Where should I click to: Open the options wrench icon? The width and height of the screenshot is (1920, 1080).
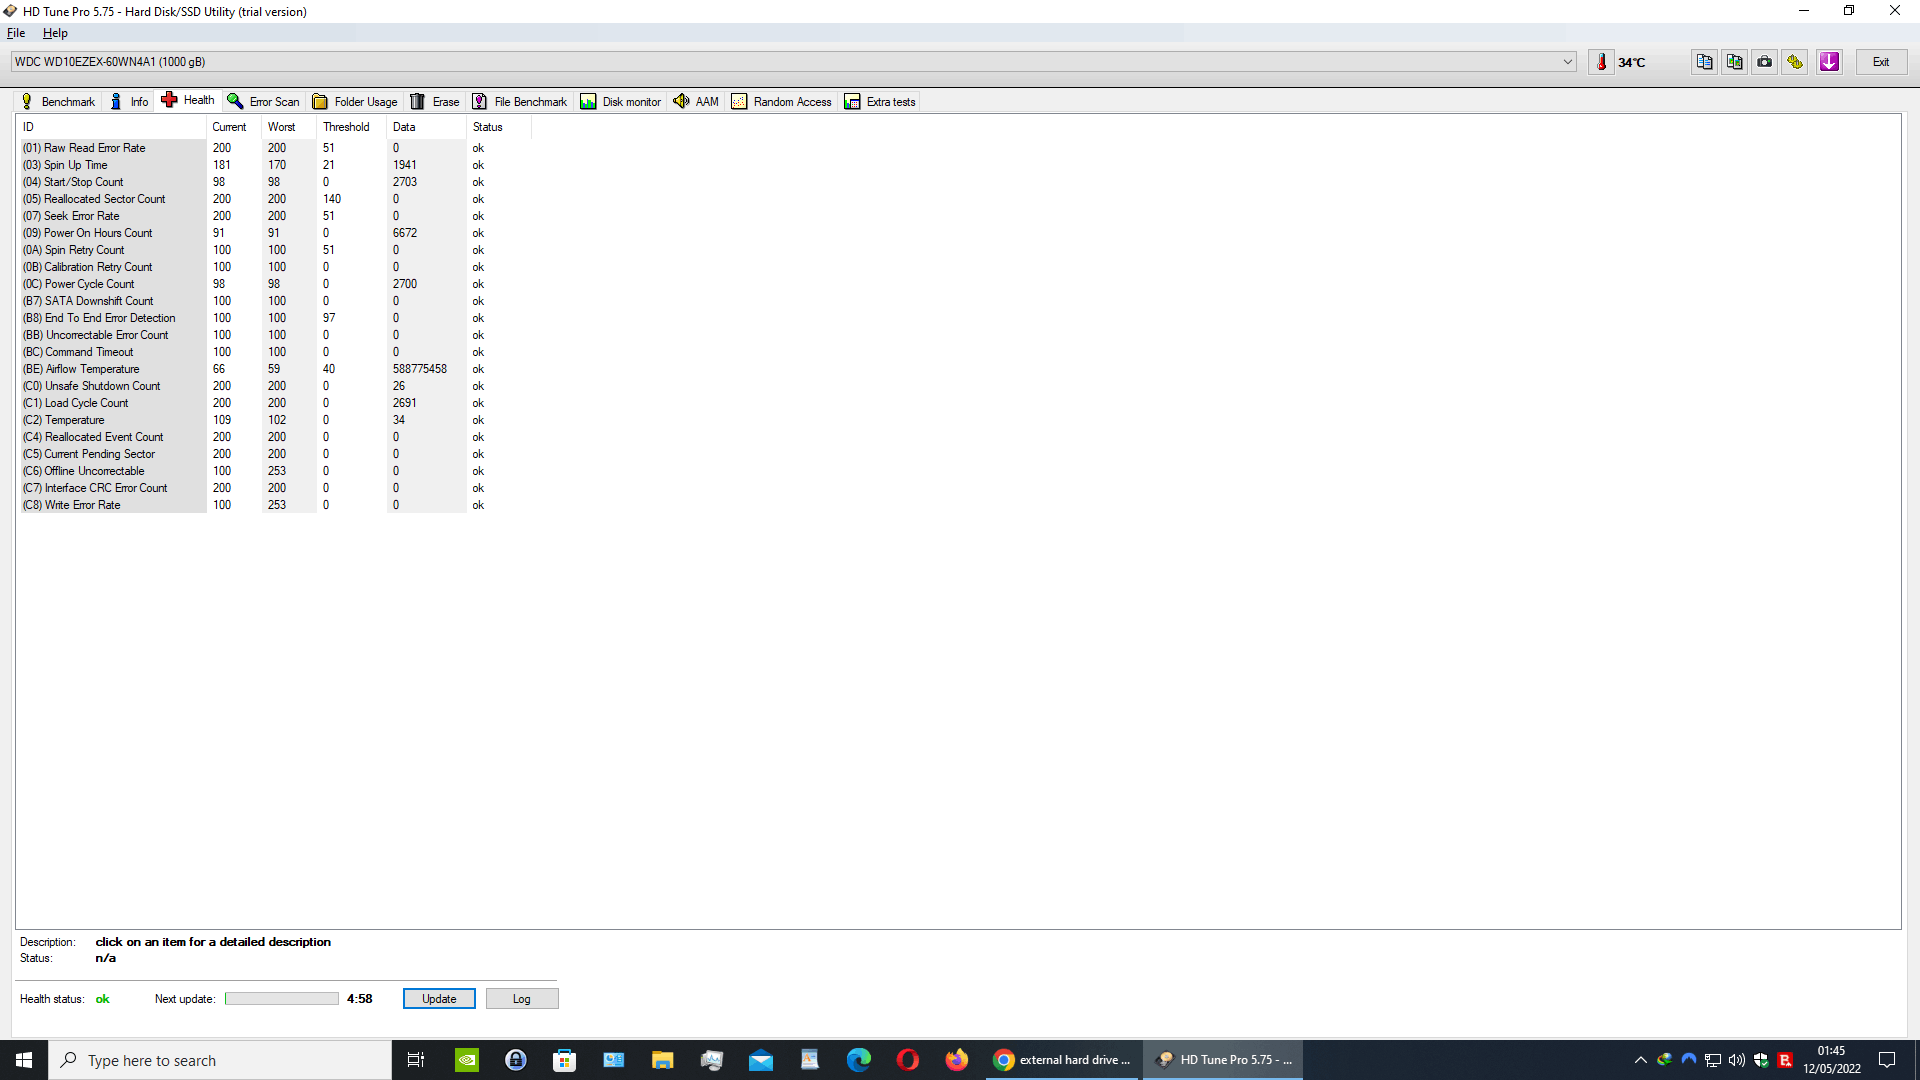point(1795,62)
